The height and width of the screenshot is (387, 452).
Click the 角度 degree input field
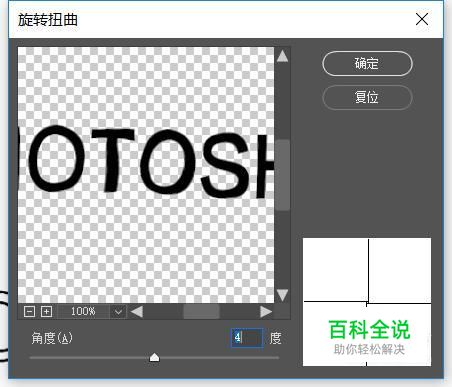247,338
